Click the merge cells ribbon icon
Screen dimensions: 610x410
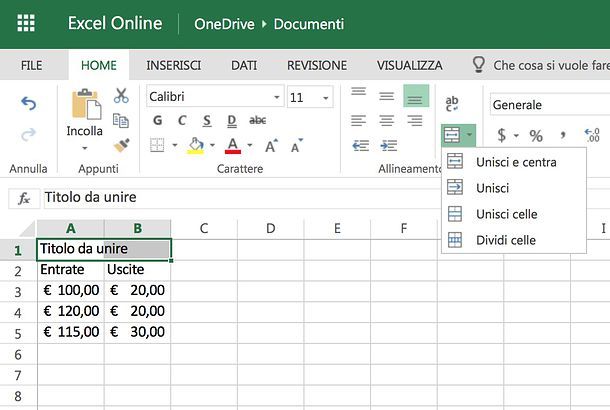(452, 135)
